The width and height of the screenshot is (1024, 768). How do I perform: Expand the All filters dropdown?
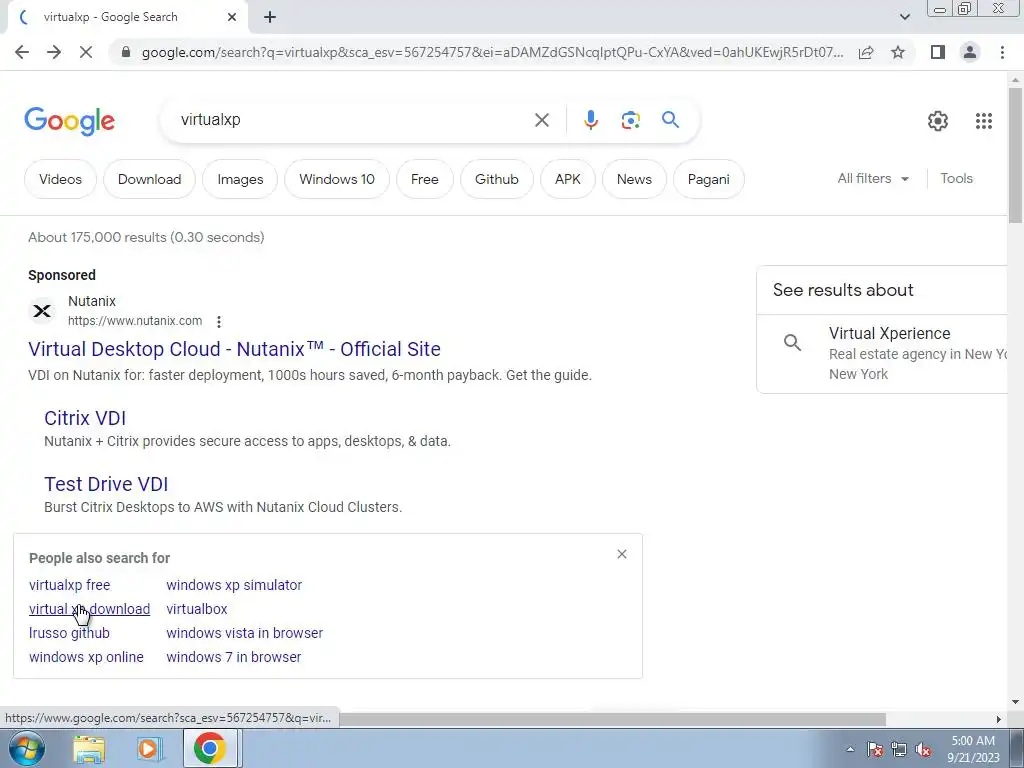tap(873, 178)
